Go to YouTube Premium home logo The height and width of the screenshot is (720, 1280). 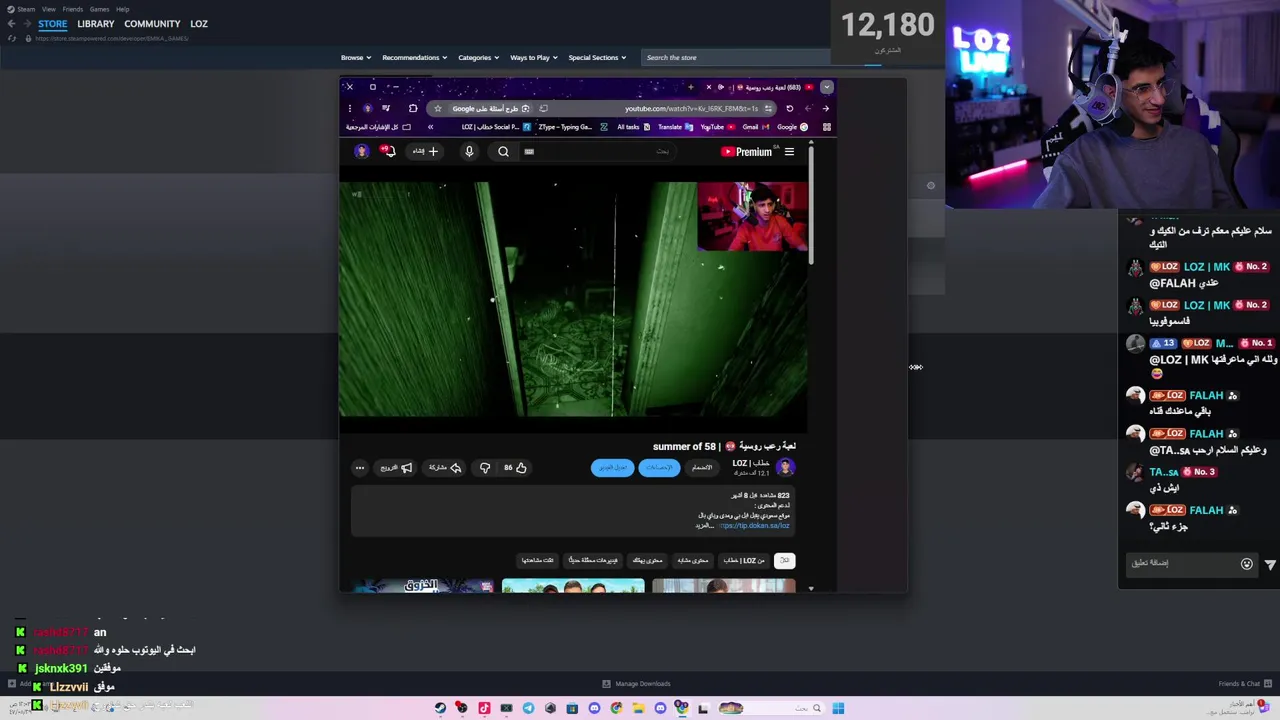pyautogui.click(x=747, y=152)
